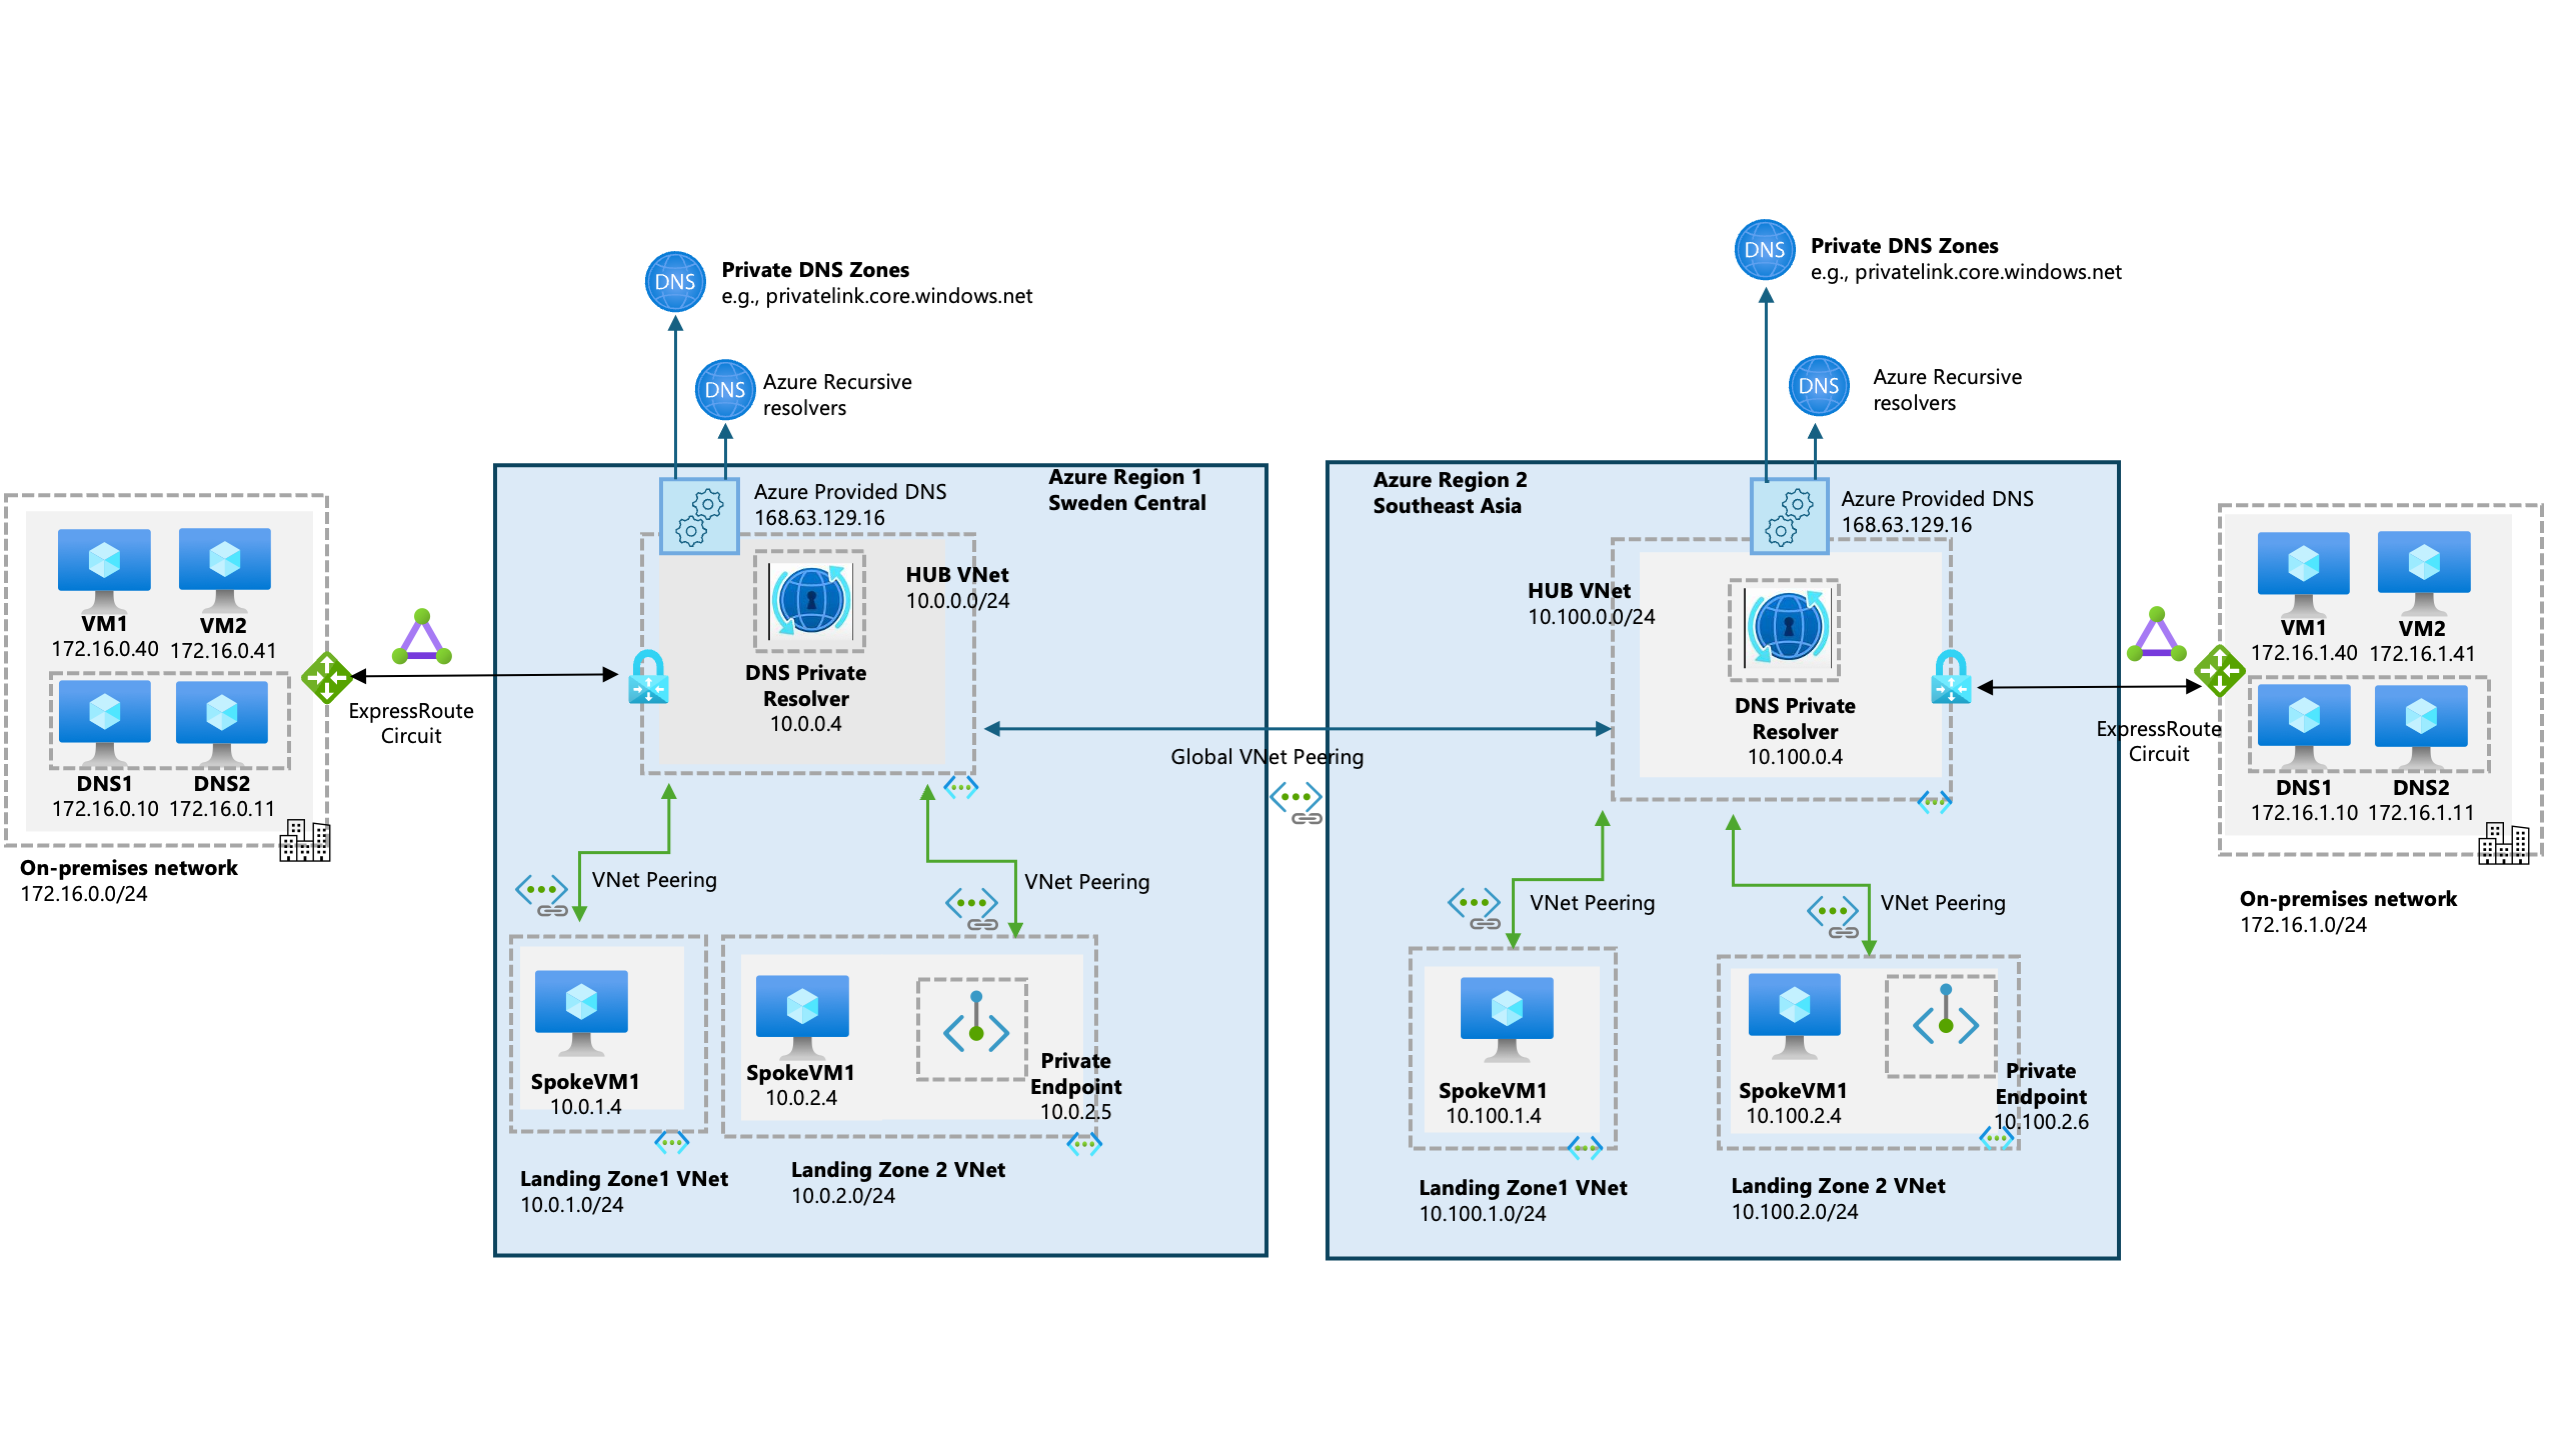Click VM1 icon at 172.16.0.40
The height and width of the screenshot is (1448, 2574).
[x=104, y=570]
